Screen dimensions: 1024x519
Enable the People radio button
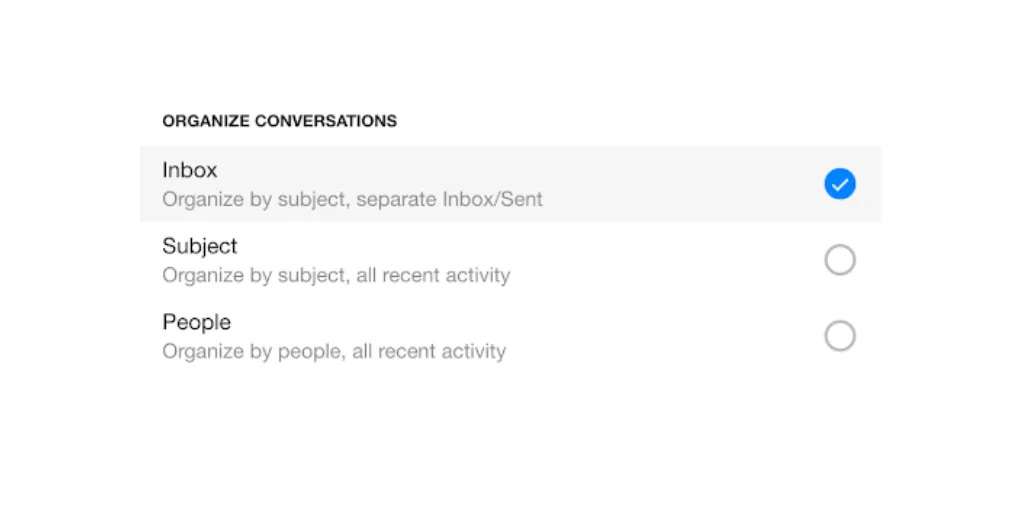pyautogui.click(x=840, y=336)
